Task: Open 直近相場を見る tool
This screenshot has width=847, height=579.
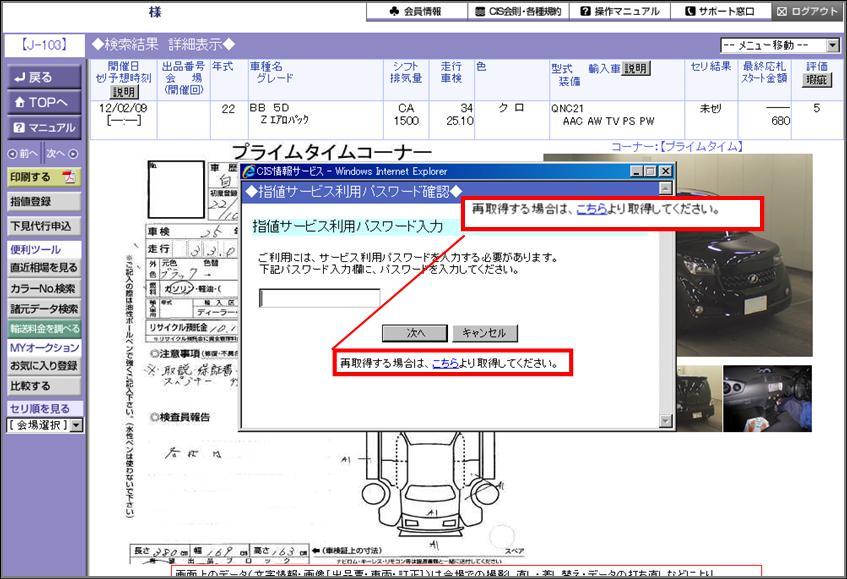Action: [x=44, y=268]
